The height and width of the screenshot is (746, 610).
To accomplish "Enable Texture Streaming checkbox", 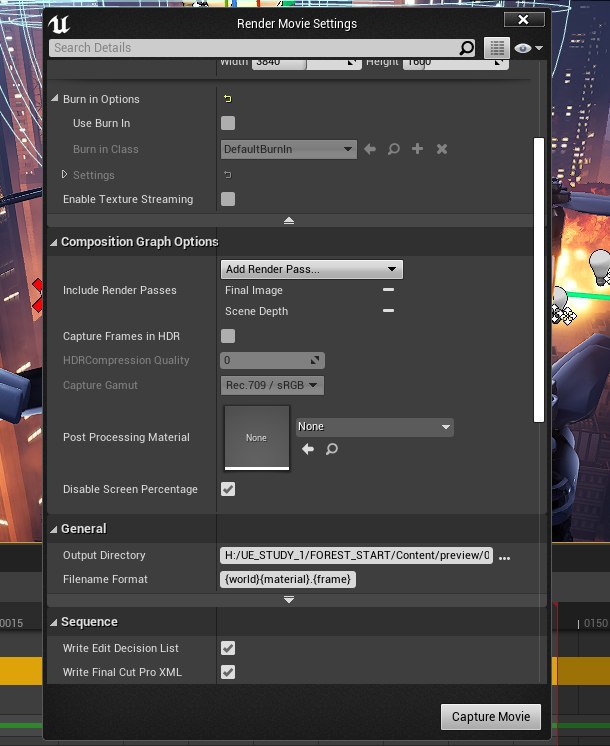I will click(x=228, y=199).
